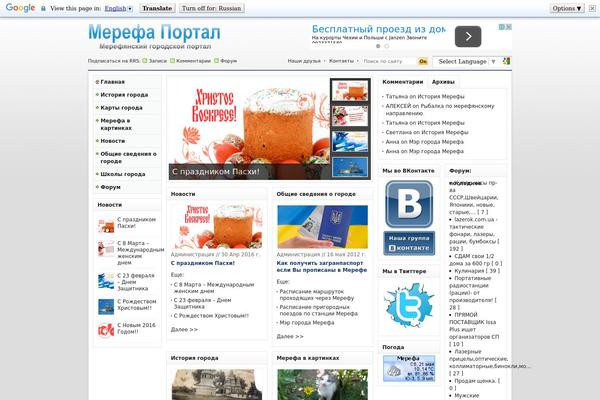Select fourth church slider thumbnail
This screenshot has width=600, height=400.
pos(350,167)
